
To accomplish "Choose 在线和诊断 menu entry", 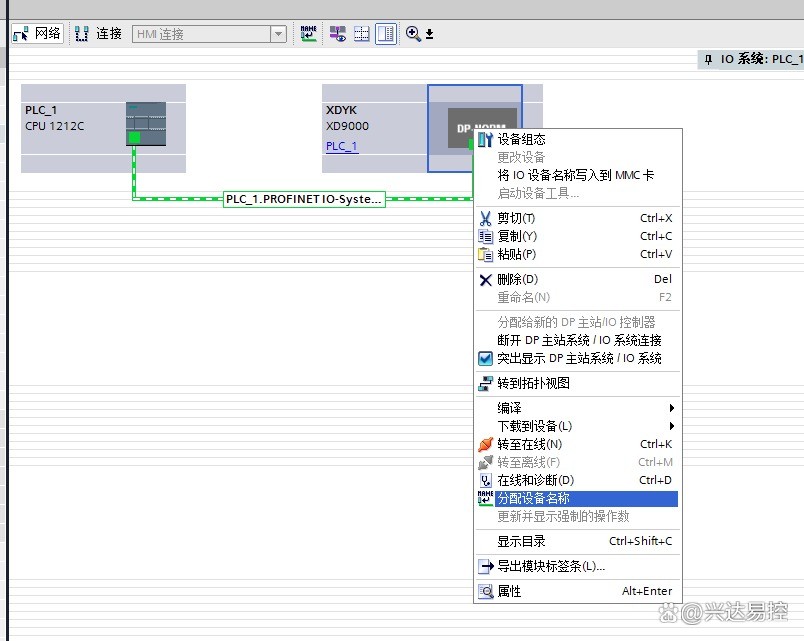I will 578,480.
